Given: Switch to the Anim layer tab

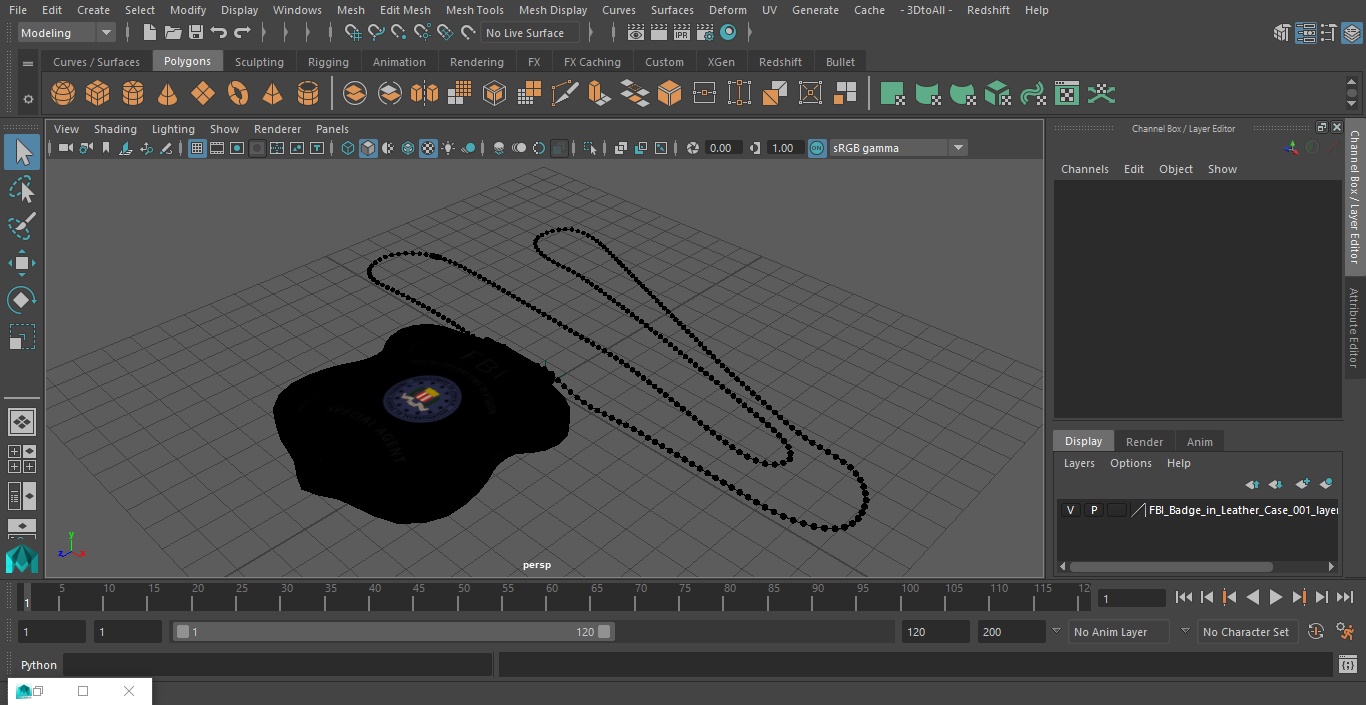Looking at the screenshot, I should (x=1199, y=442).
